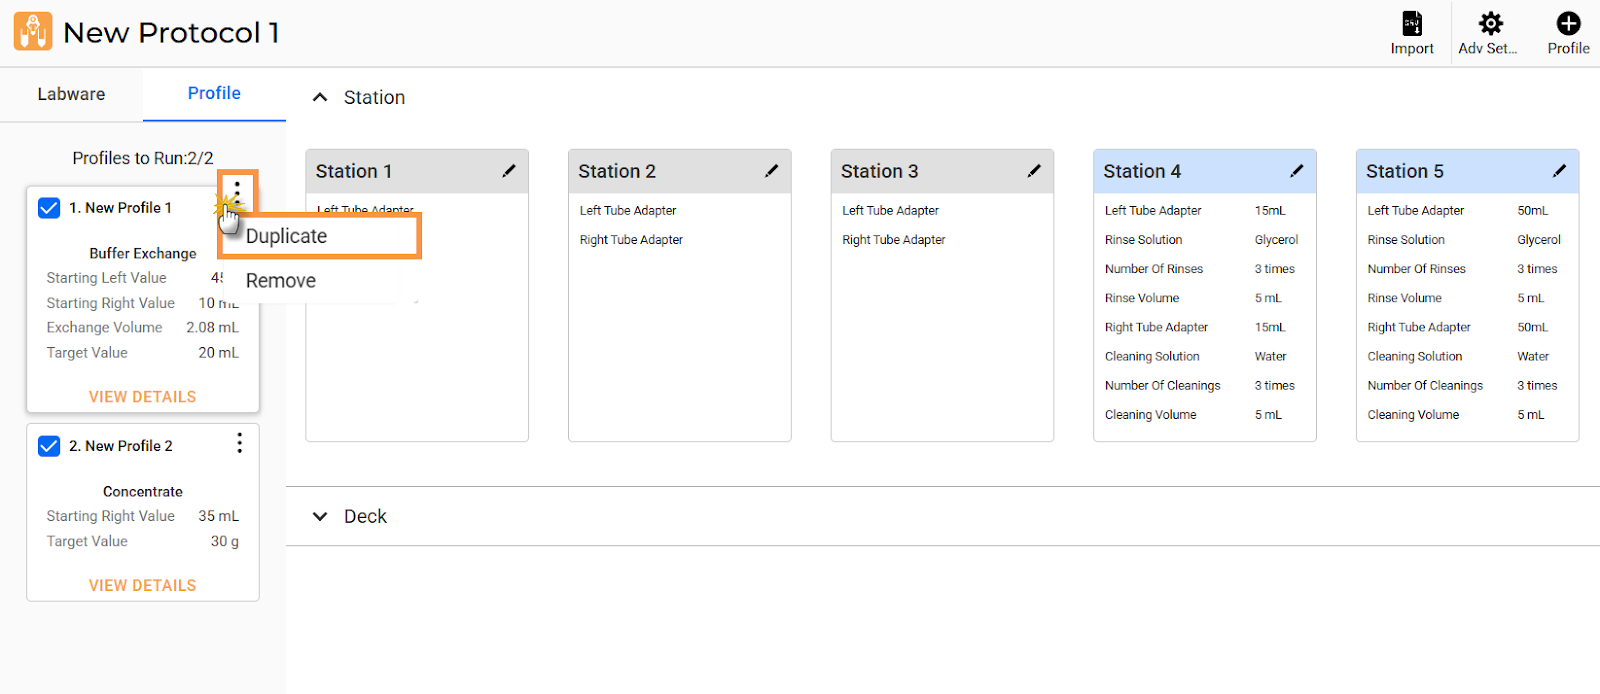Open VIEW DETAILS for Concentrate profile
This screenshot has height=694, width=1600.
[142, 585]
